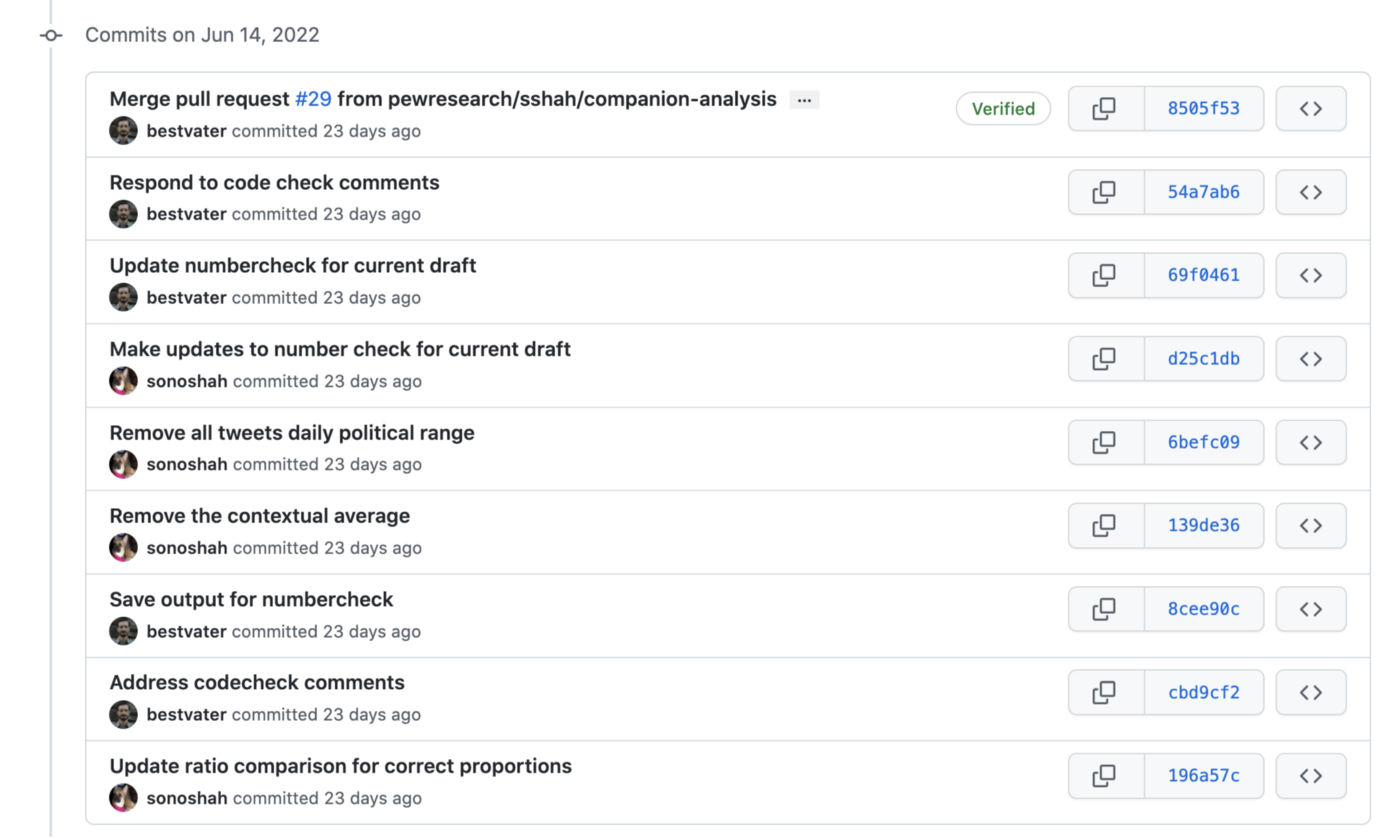Image resolution: width=1400 pixels, height=839 pixels.
Task: Copy the full SHA for commit 8505f53
Action: [1106, 108]
